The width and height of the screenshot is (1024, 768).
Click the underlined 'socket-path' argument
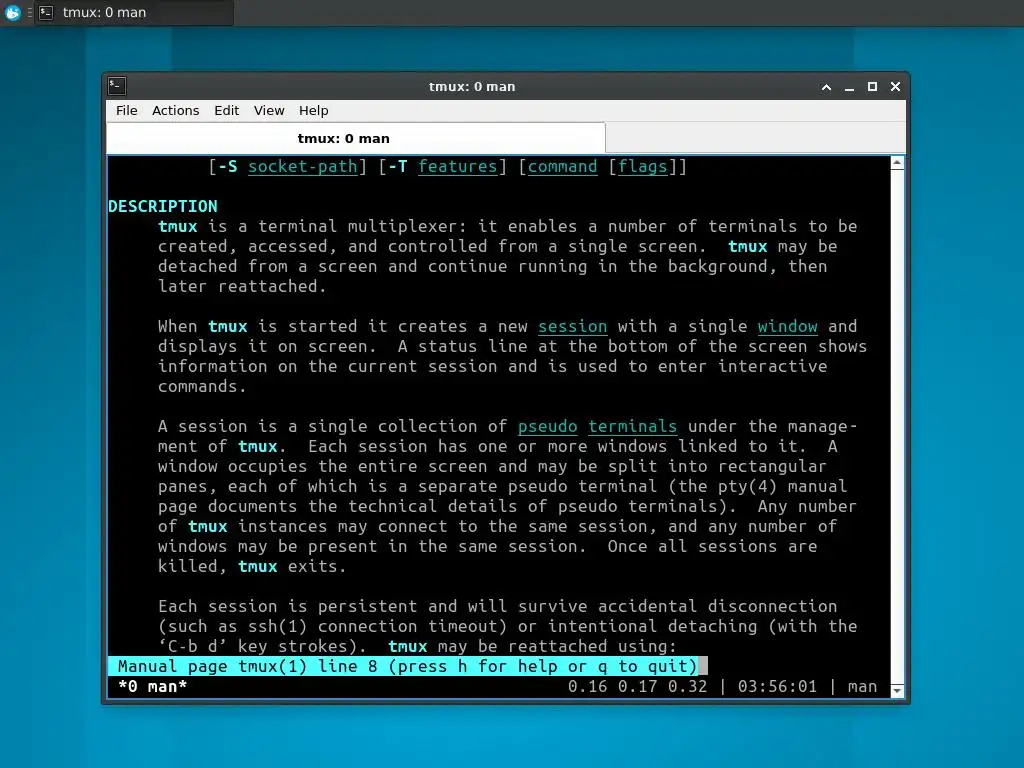click(x=302, y=167)
